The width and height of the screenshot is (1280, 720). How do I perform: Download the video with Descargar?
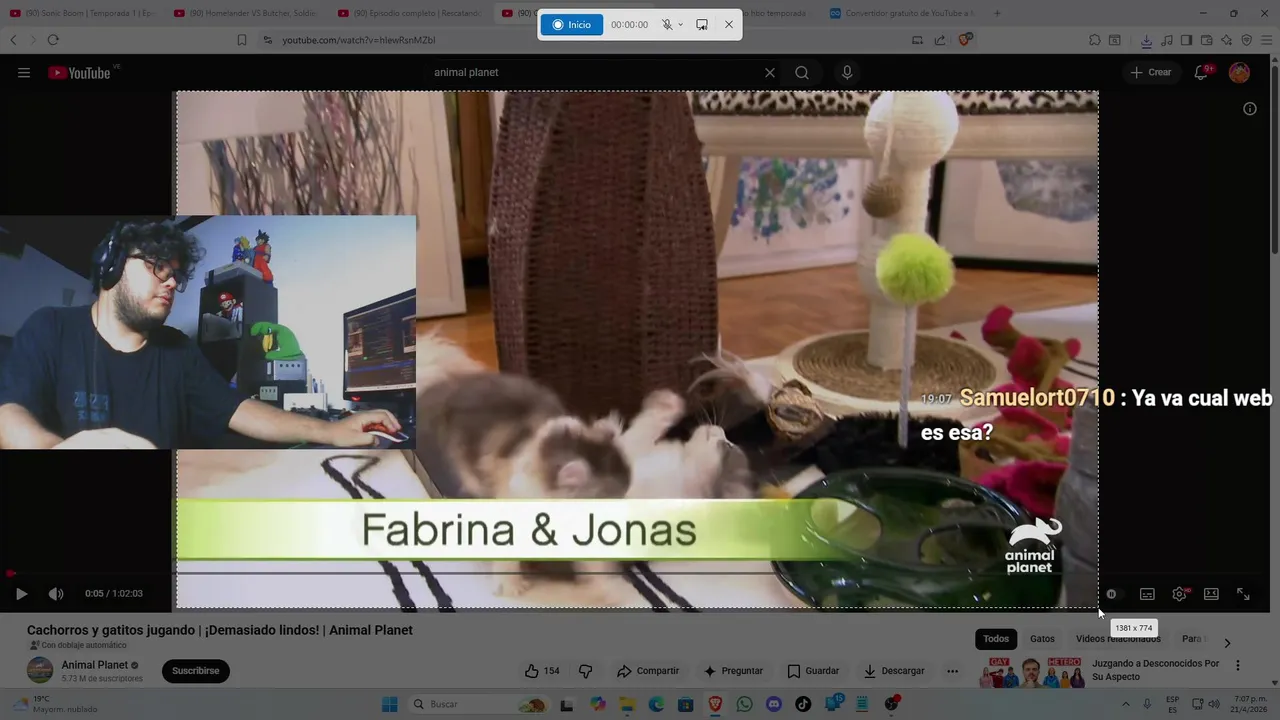tap(894, 671)
